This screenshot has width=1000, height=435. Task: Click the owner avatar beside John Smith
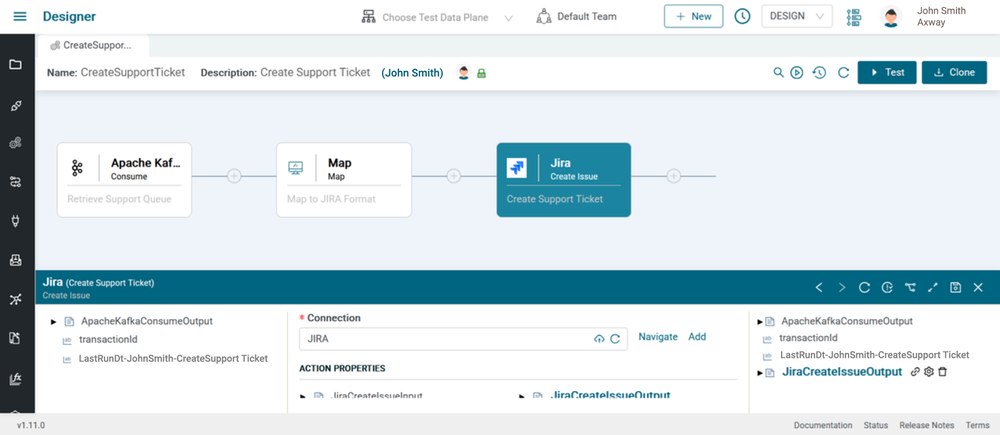coord(464,73)
